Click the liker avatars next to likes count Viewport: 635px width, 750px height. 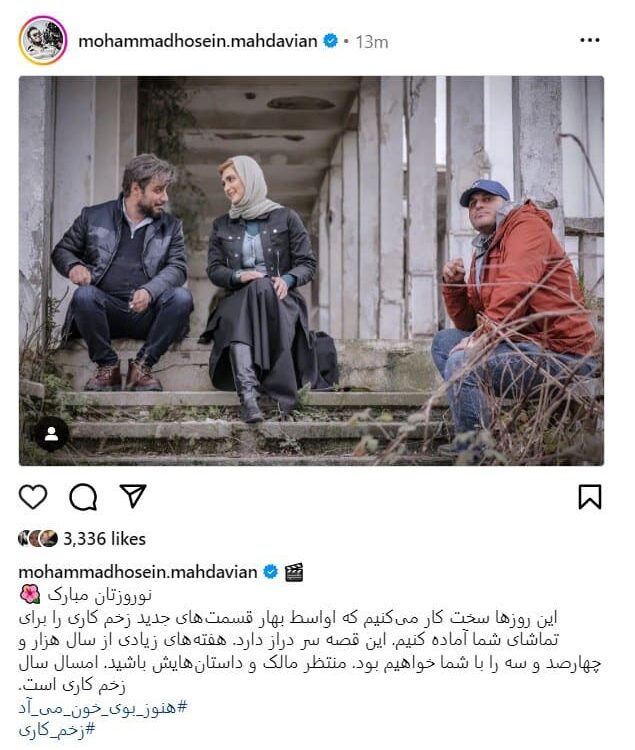tap(38, 539)
